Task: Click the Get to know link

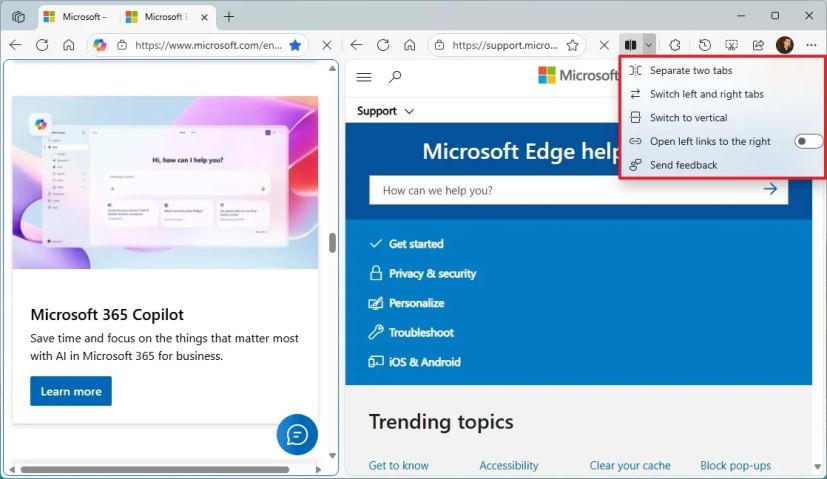Action: pyautogui.click(x=399, y=465)
